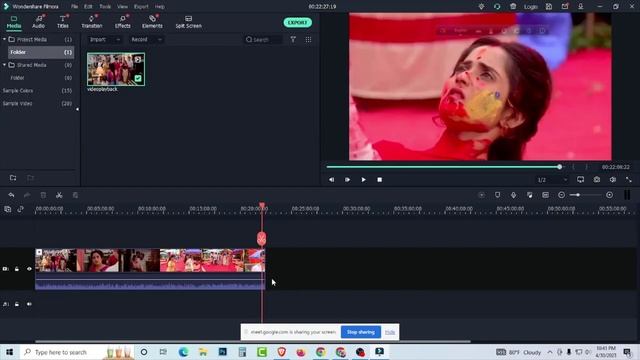Collapse the Shared Media tree
Screen dimensions: 640x360
(x=4, y=65)
